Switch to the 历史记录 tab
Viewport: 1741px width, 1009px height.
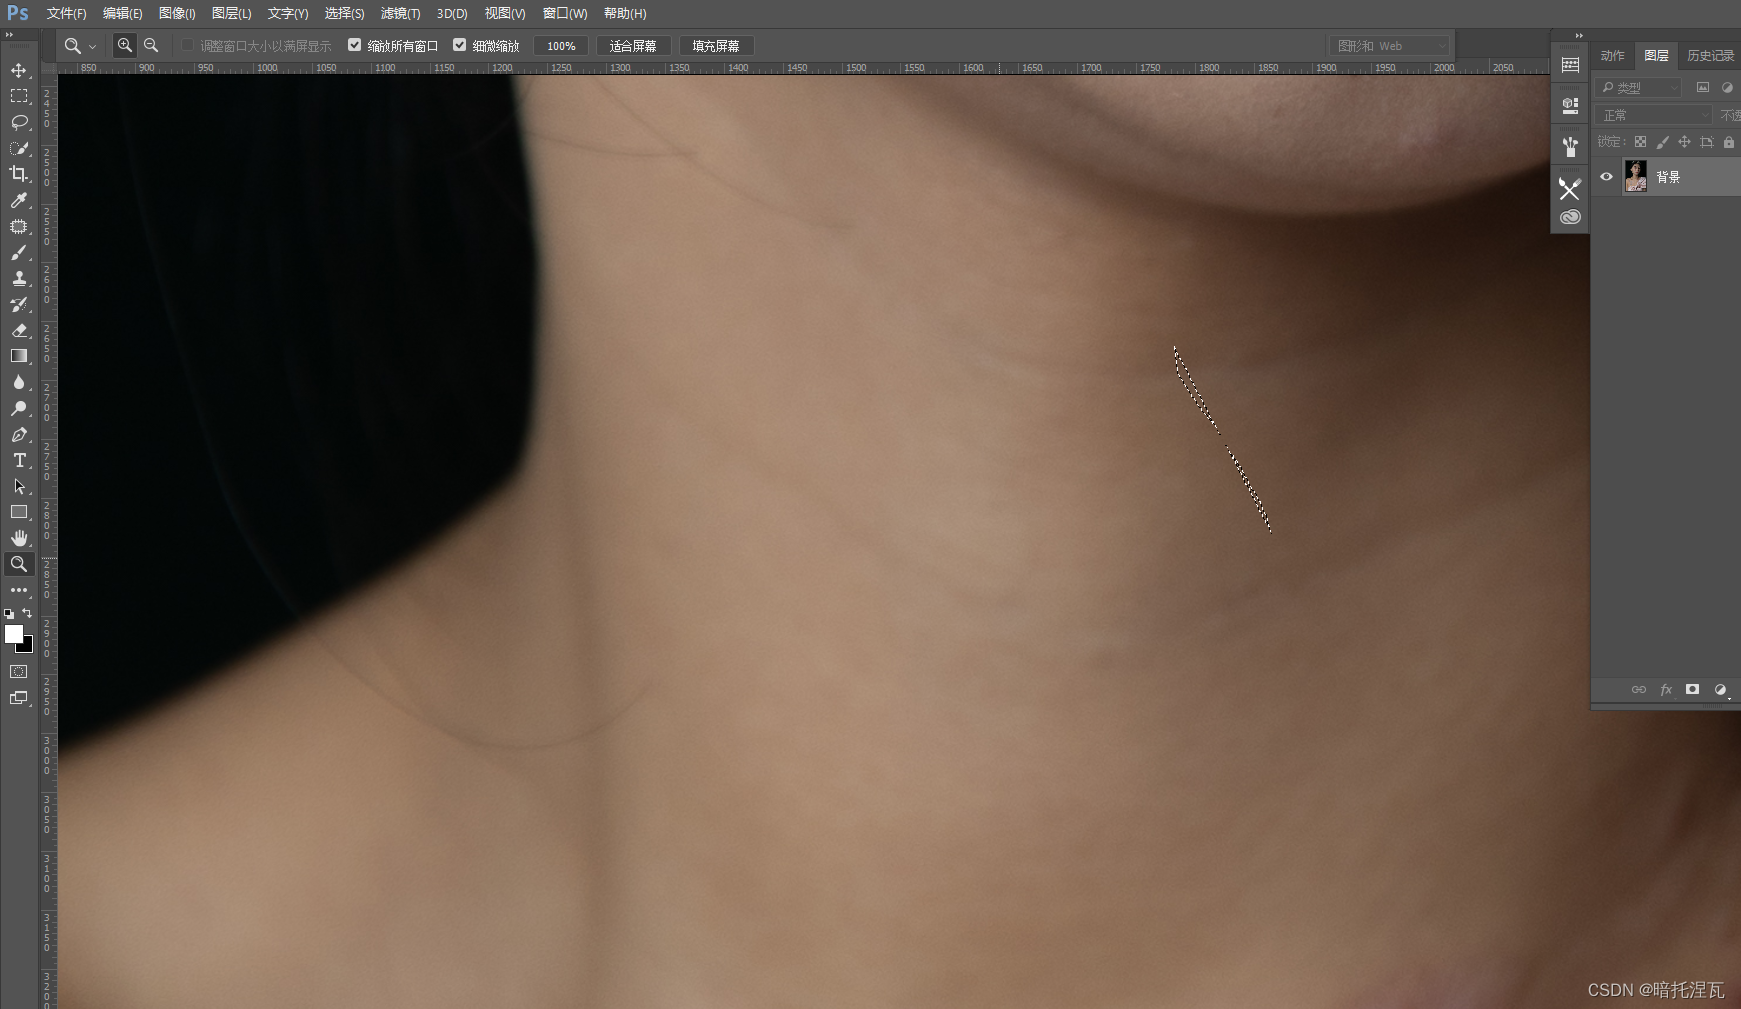coord(1710,56)
